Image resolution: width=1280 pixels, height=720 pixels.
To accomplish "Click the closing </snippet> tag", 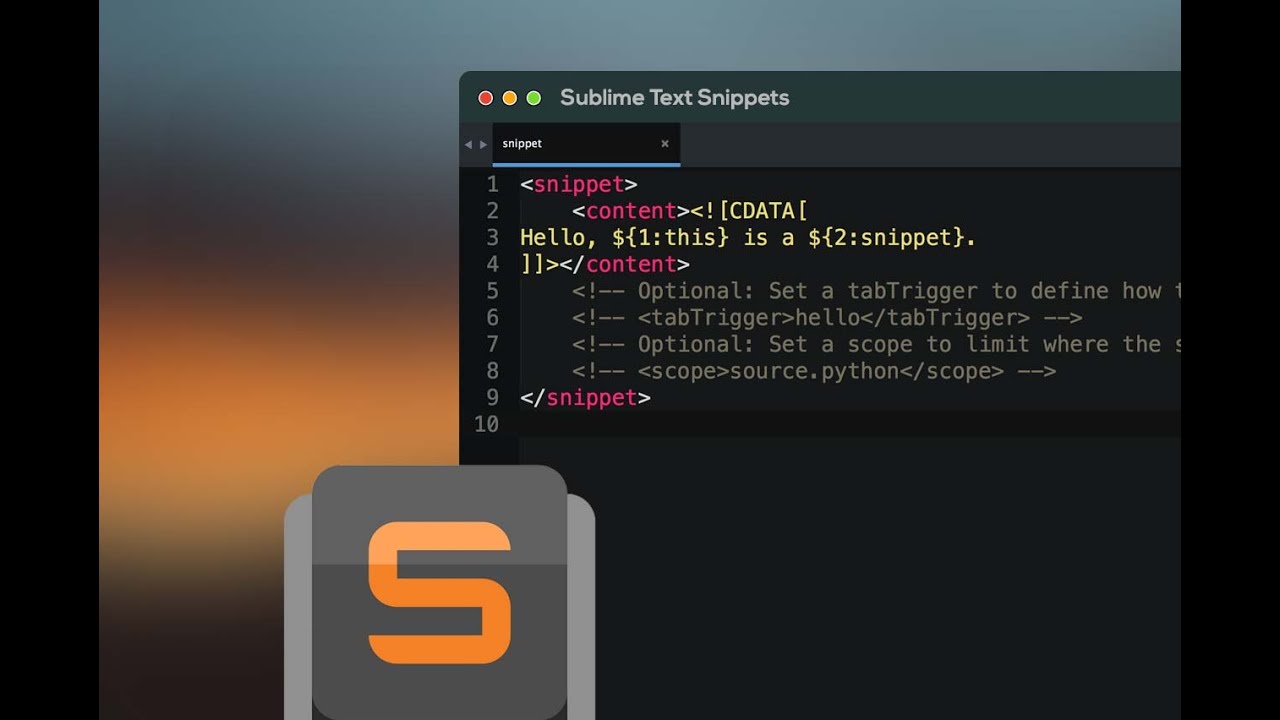I will click(585, 397).
